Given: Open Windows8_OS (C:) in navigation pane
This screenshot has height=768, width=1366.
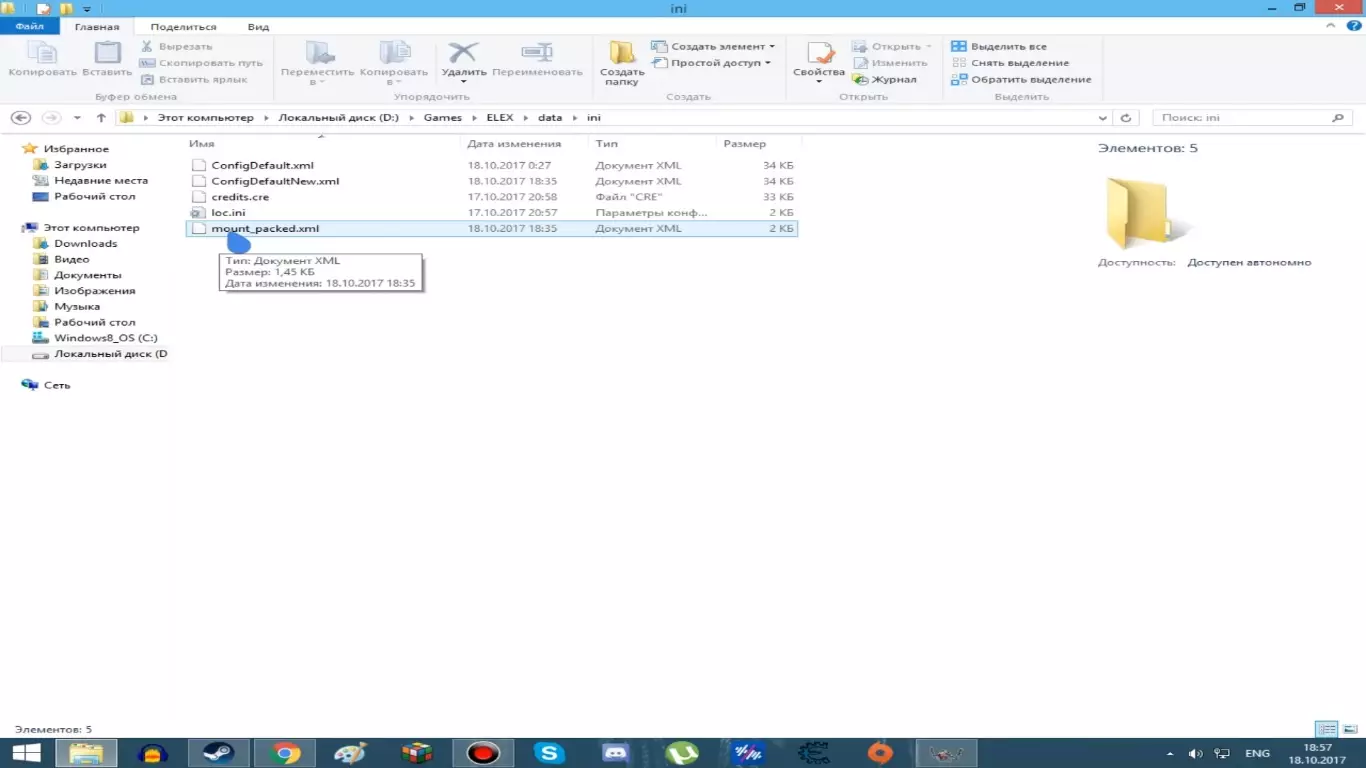Looking at the screenshot, I should click(105, 338).
